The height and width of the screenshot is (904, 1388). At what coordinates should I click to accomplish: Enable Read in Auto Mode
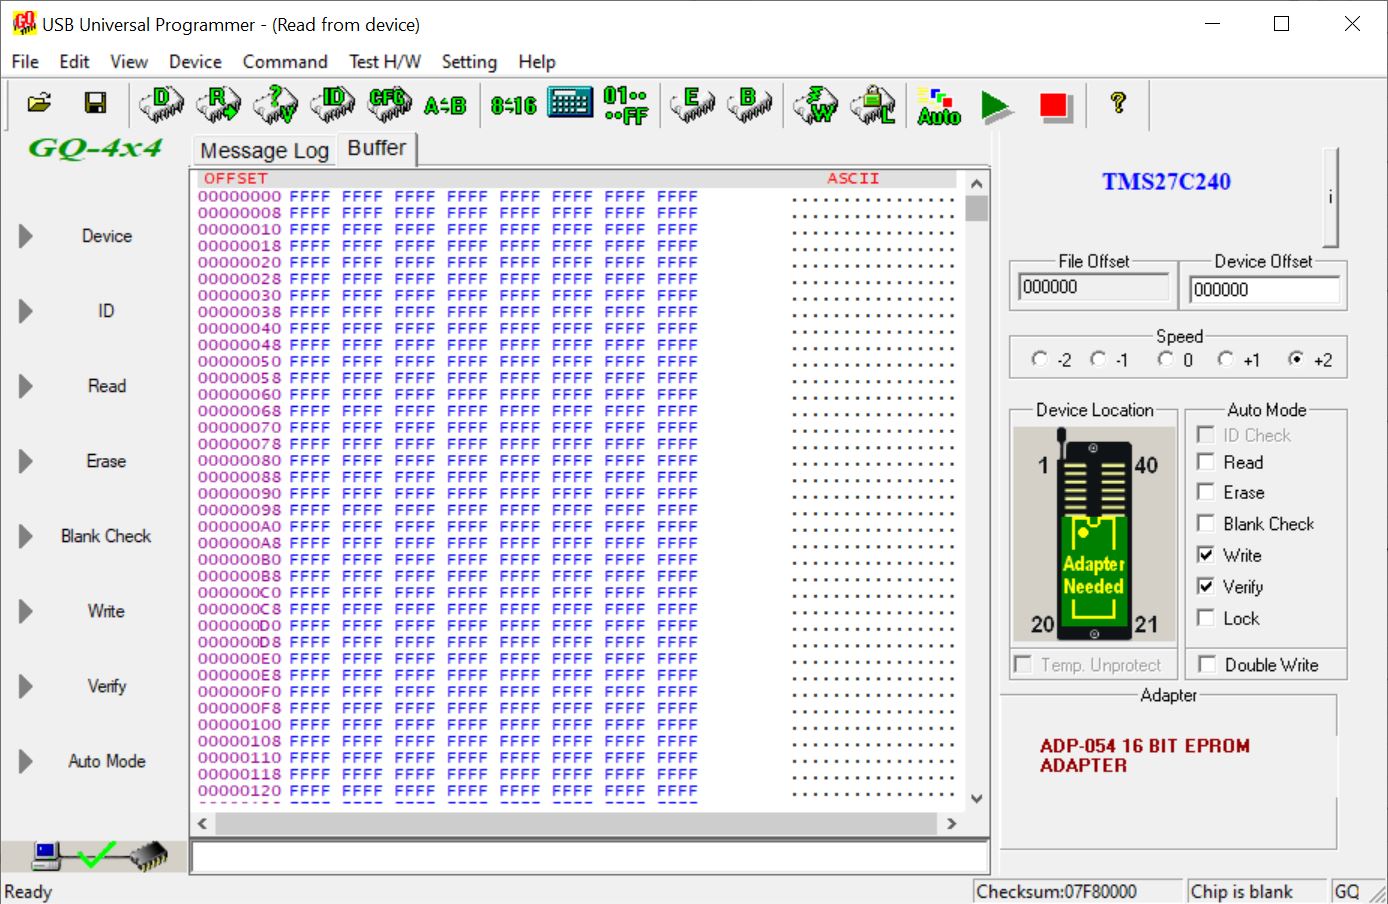tap(1206, 462)
